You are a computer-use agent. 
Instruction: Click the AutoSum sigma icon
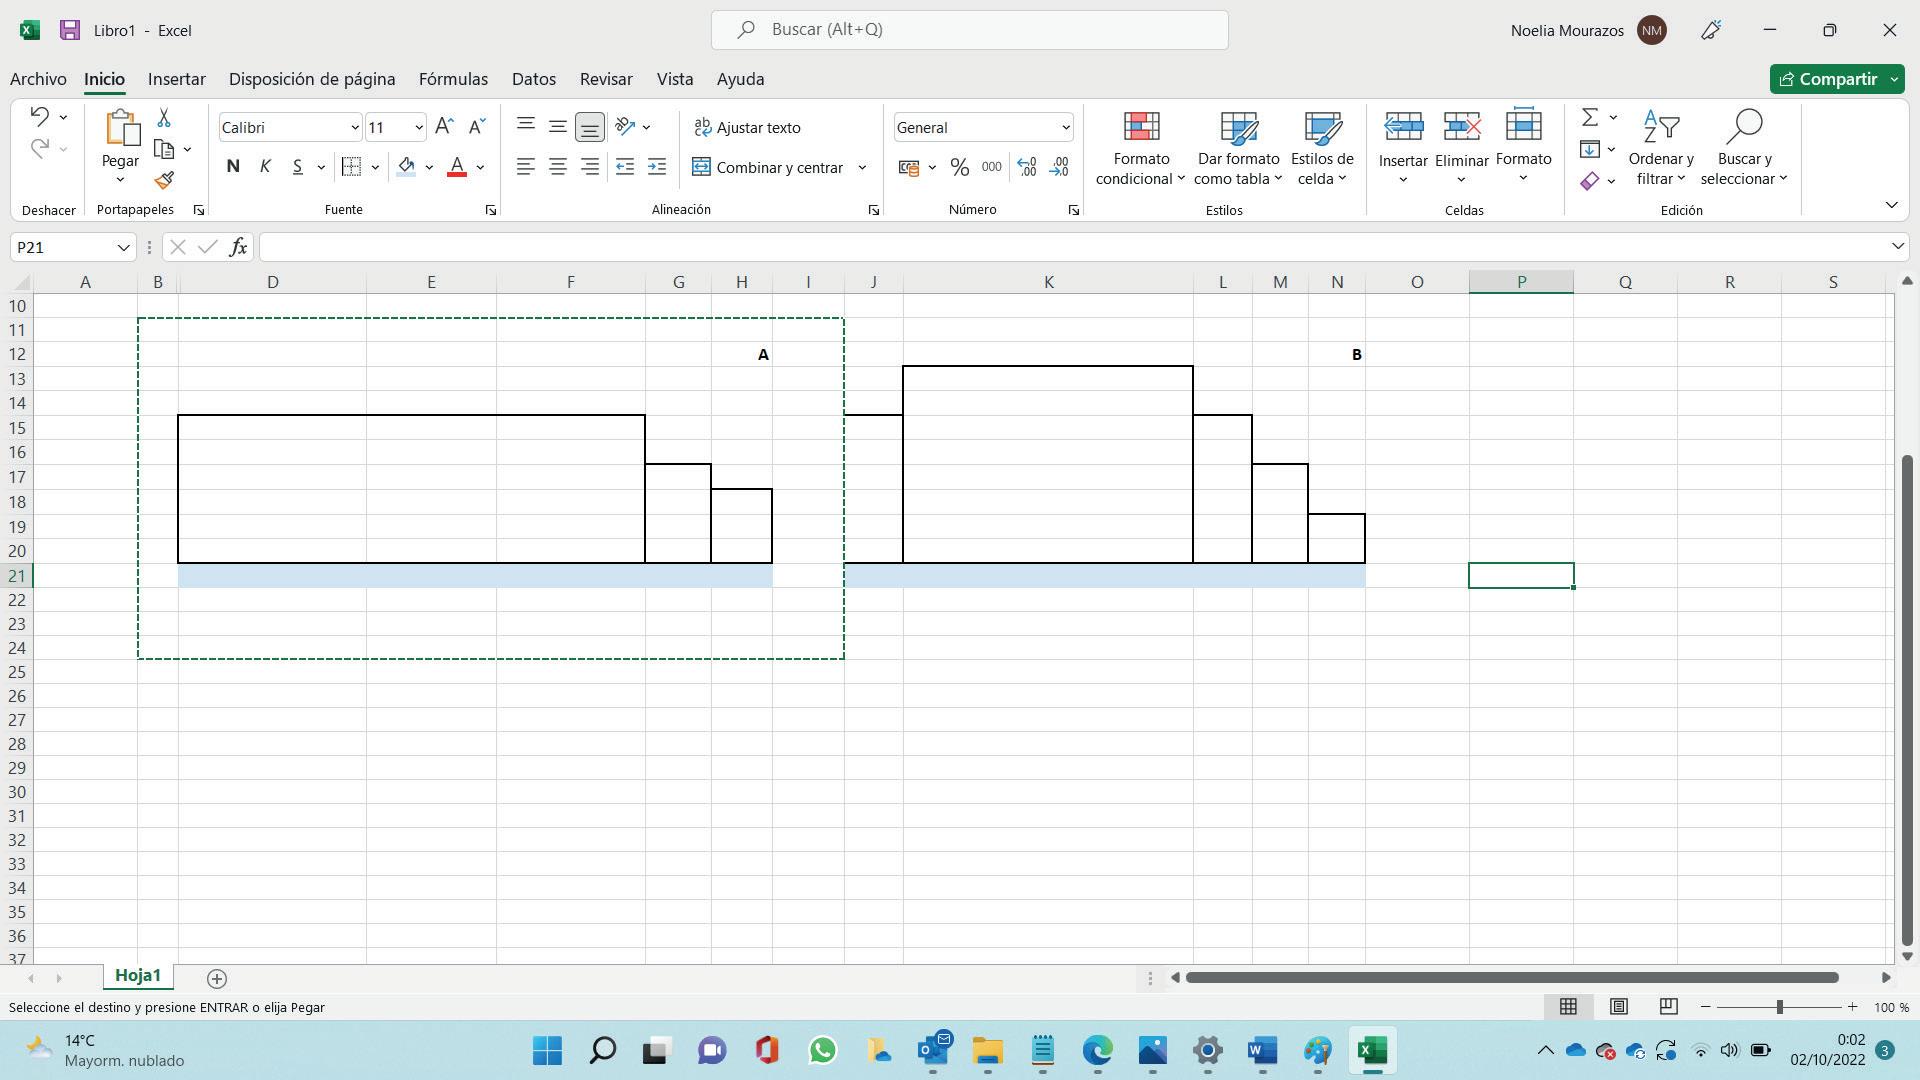point(1589,118)
